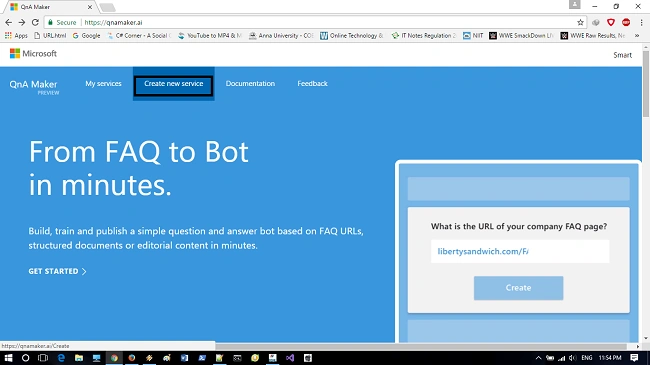
Task: Show more bookmarks with the double chevron
Action: tap(637, 36)
